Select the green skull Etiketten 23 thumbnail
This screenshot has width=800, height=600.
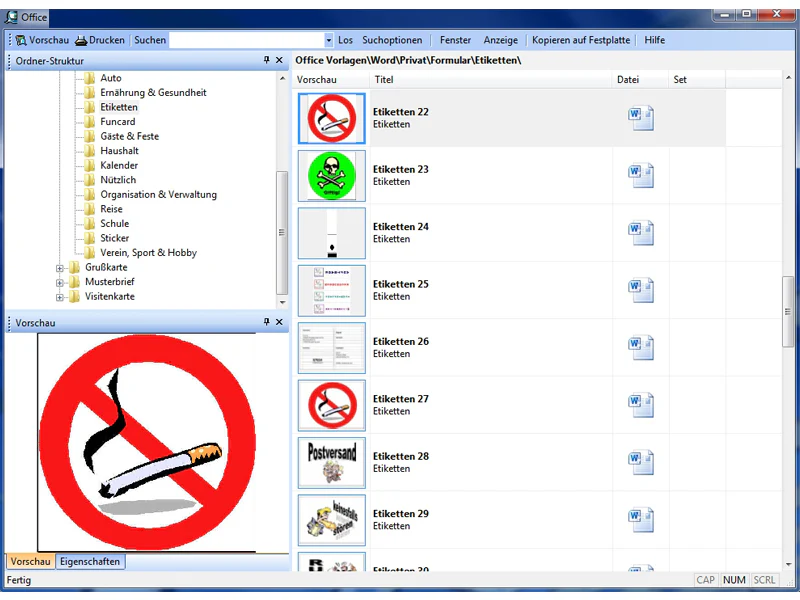click(x=332, y=176)
